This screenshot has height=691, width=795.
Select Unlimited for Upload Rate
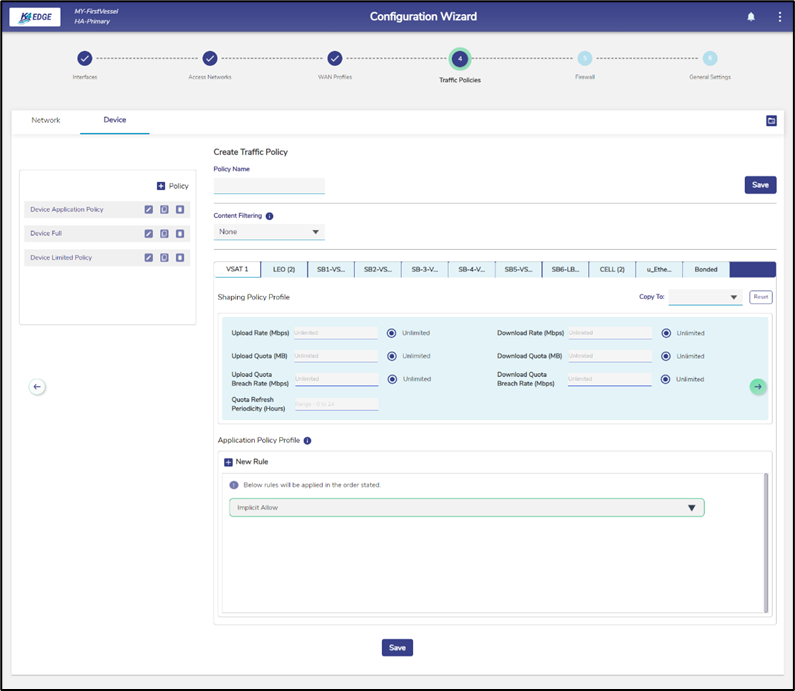point(392,333)
